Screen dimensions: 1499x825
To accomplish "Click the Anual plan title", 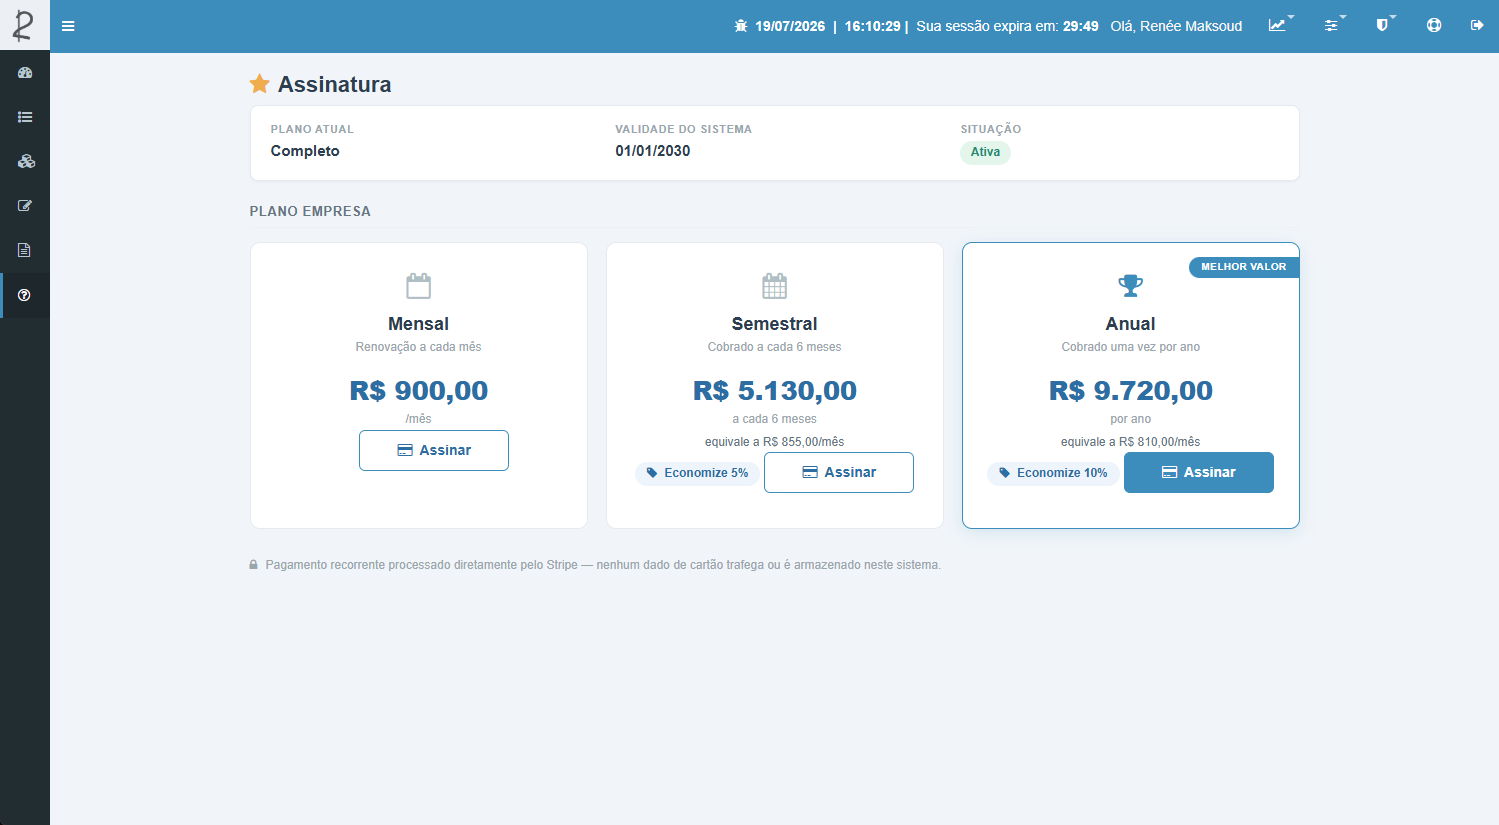I will pos(1131,324).
